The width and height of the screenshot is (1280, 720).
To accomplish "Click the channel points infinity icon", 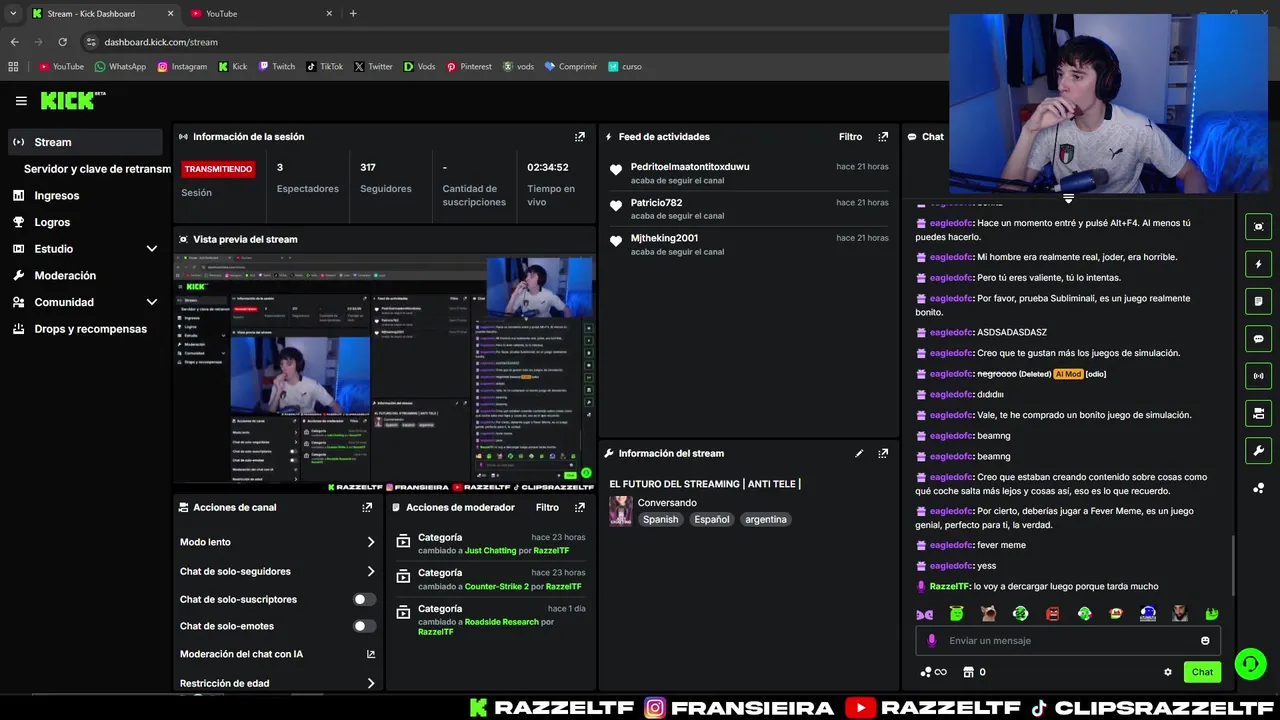I will click(933, 672).
